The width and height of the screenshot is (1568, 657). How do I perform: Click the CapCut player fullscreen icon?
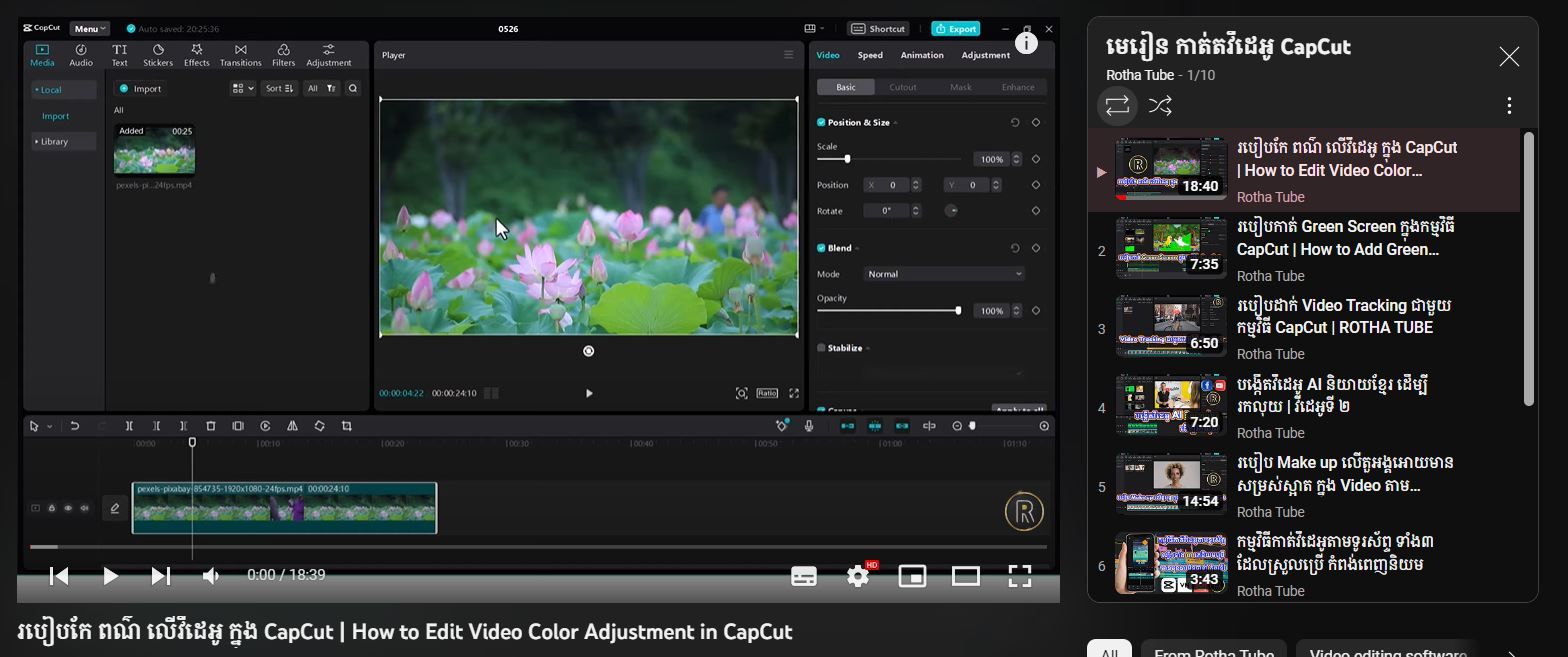coord(794,393)
